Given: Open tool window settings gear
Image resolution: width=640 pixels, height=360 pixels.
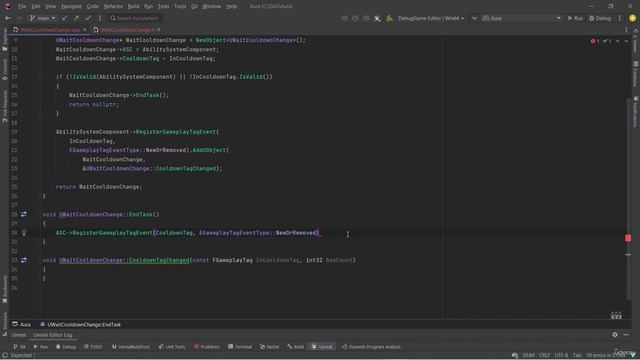Looking at the screenshot, I should pyautogui.click(x=615, y=335).
